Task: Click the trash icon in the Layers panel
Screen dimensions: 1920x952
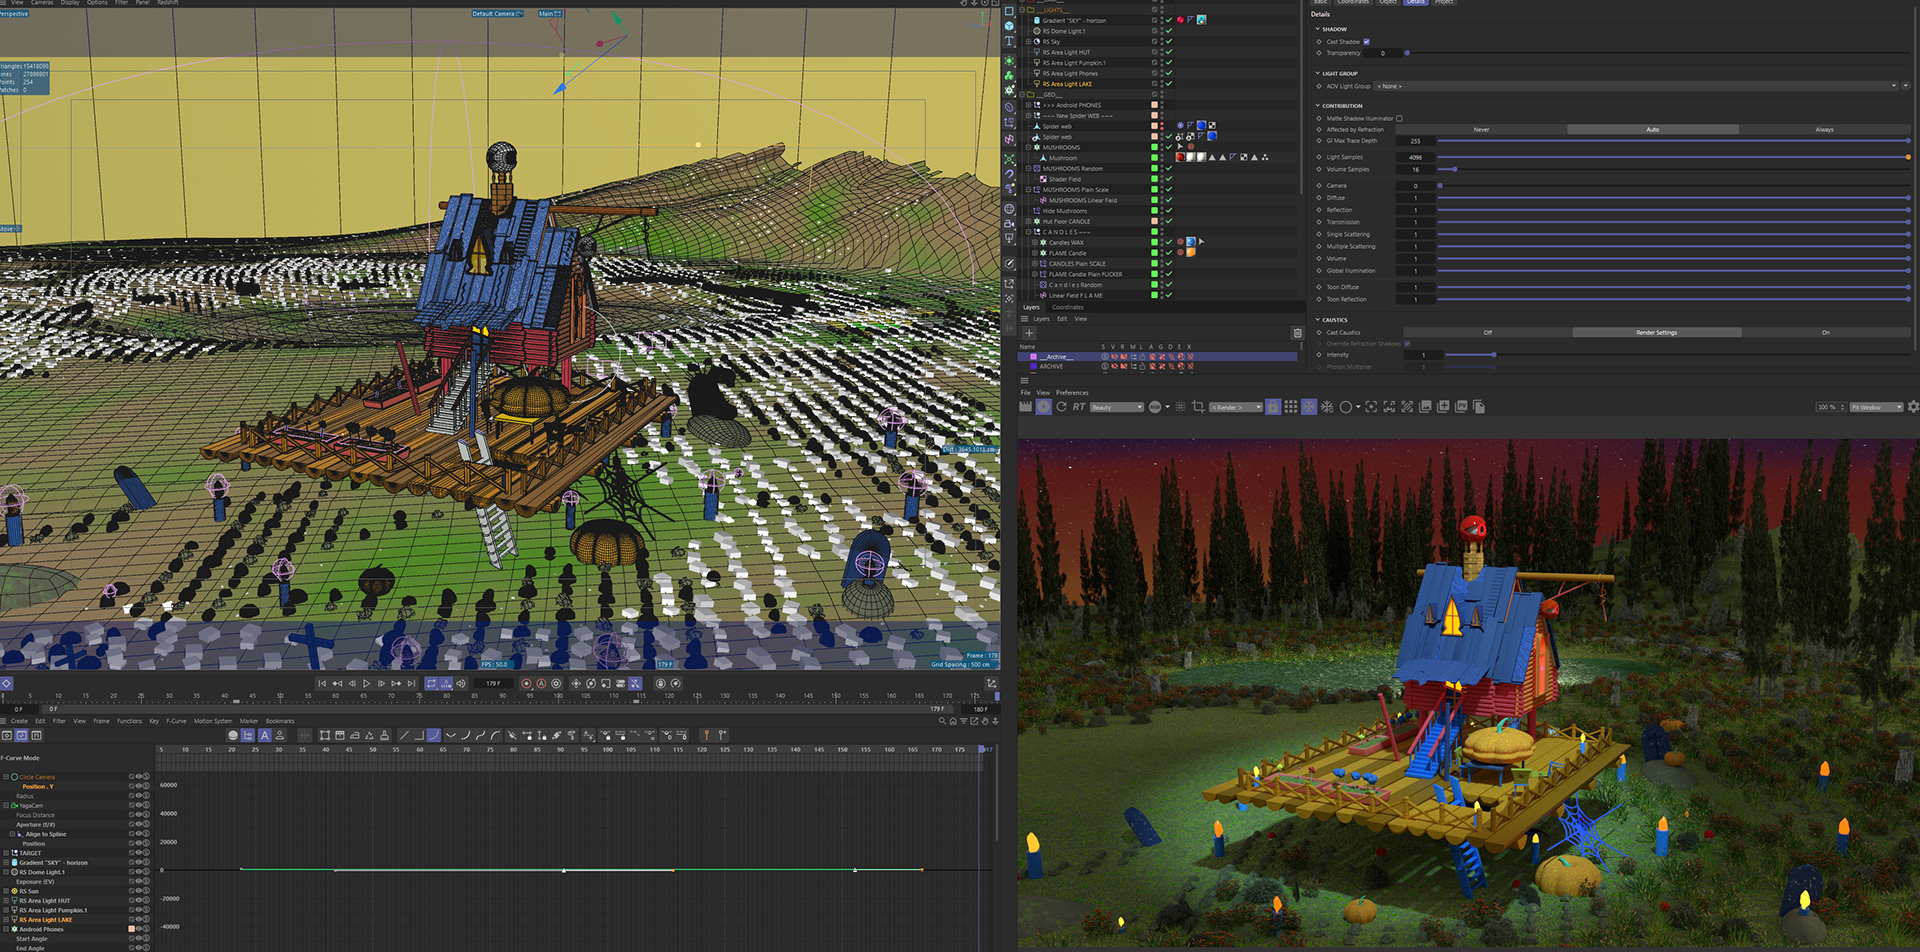Action: click(1297, 333)
